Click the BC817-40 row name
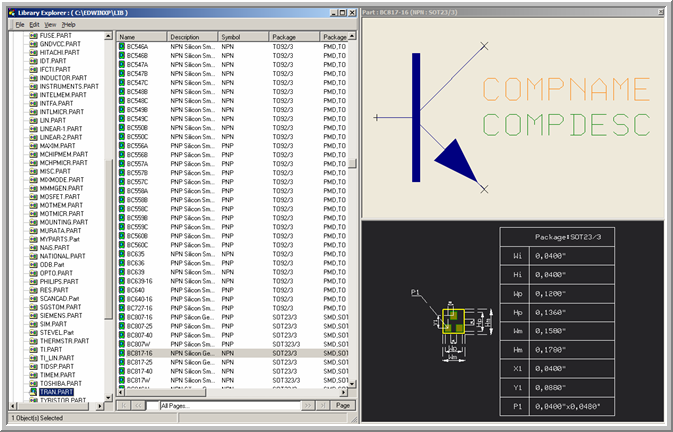 point(139,371)
